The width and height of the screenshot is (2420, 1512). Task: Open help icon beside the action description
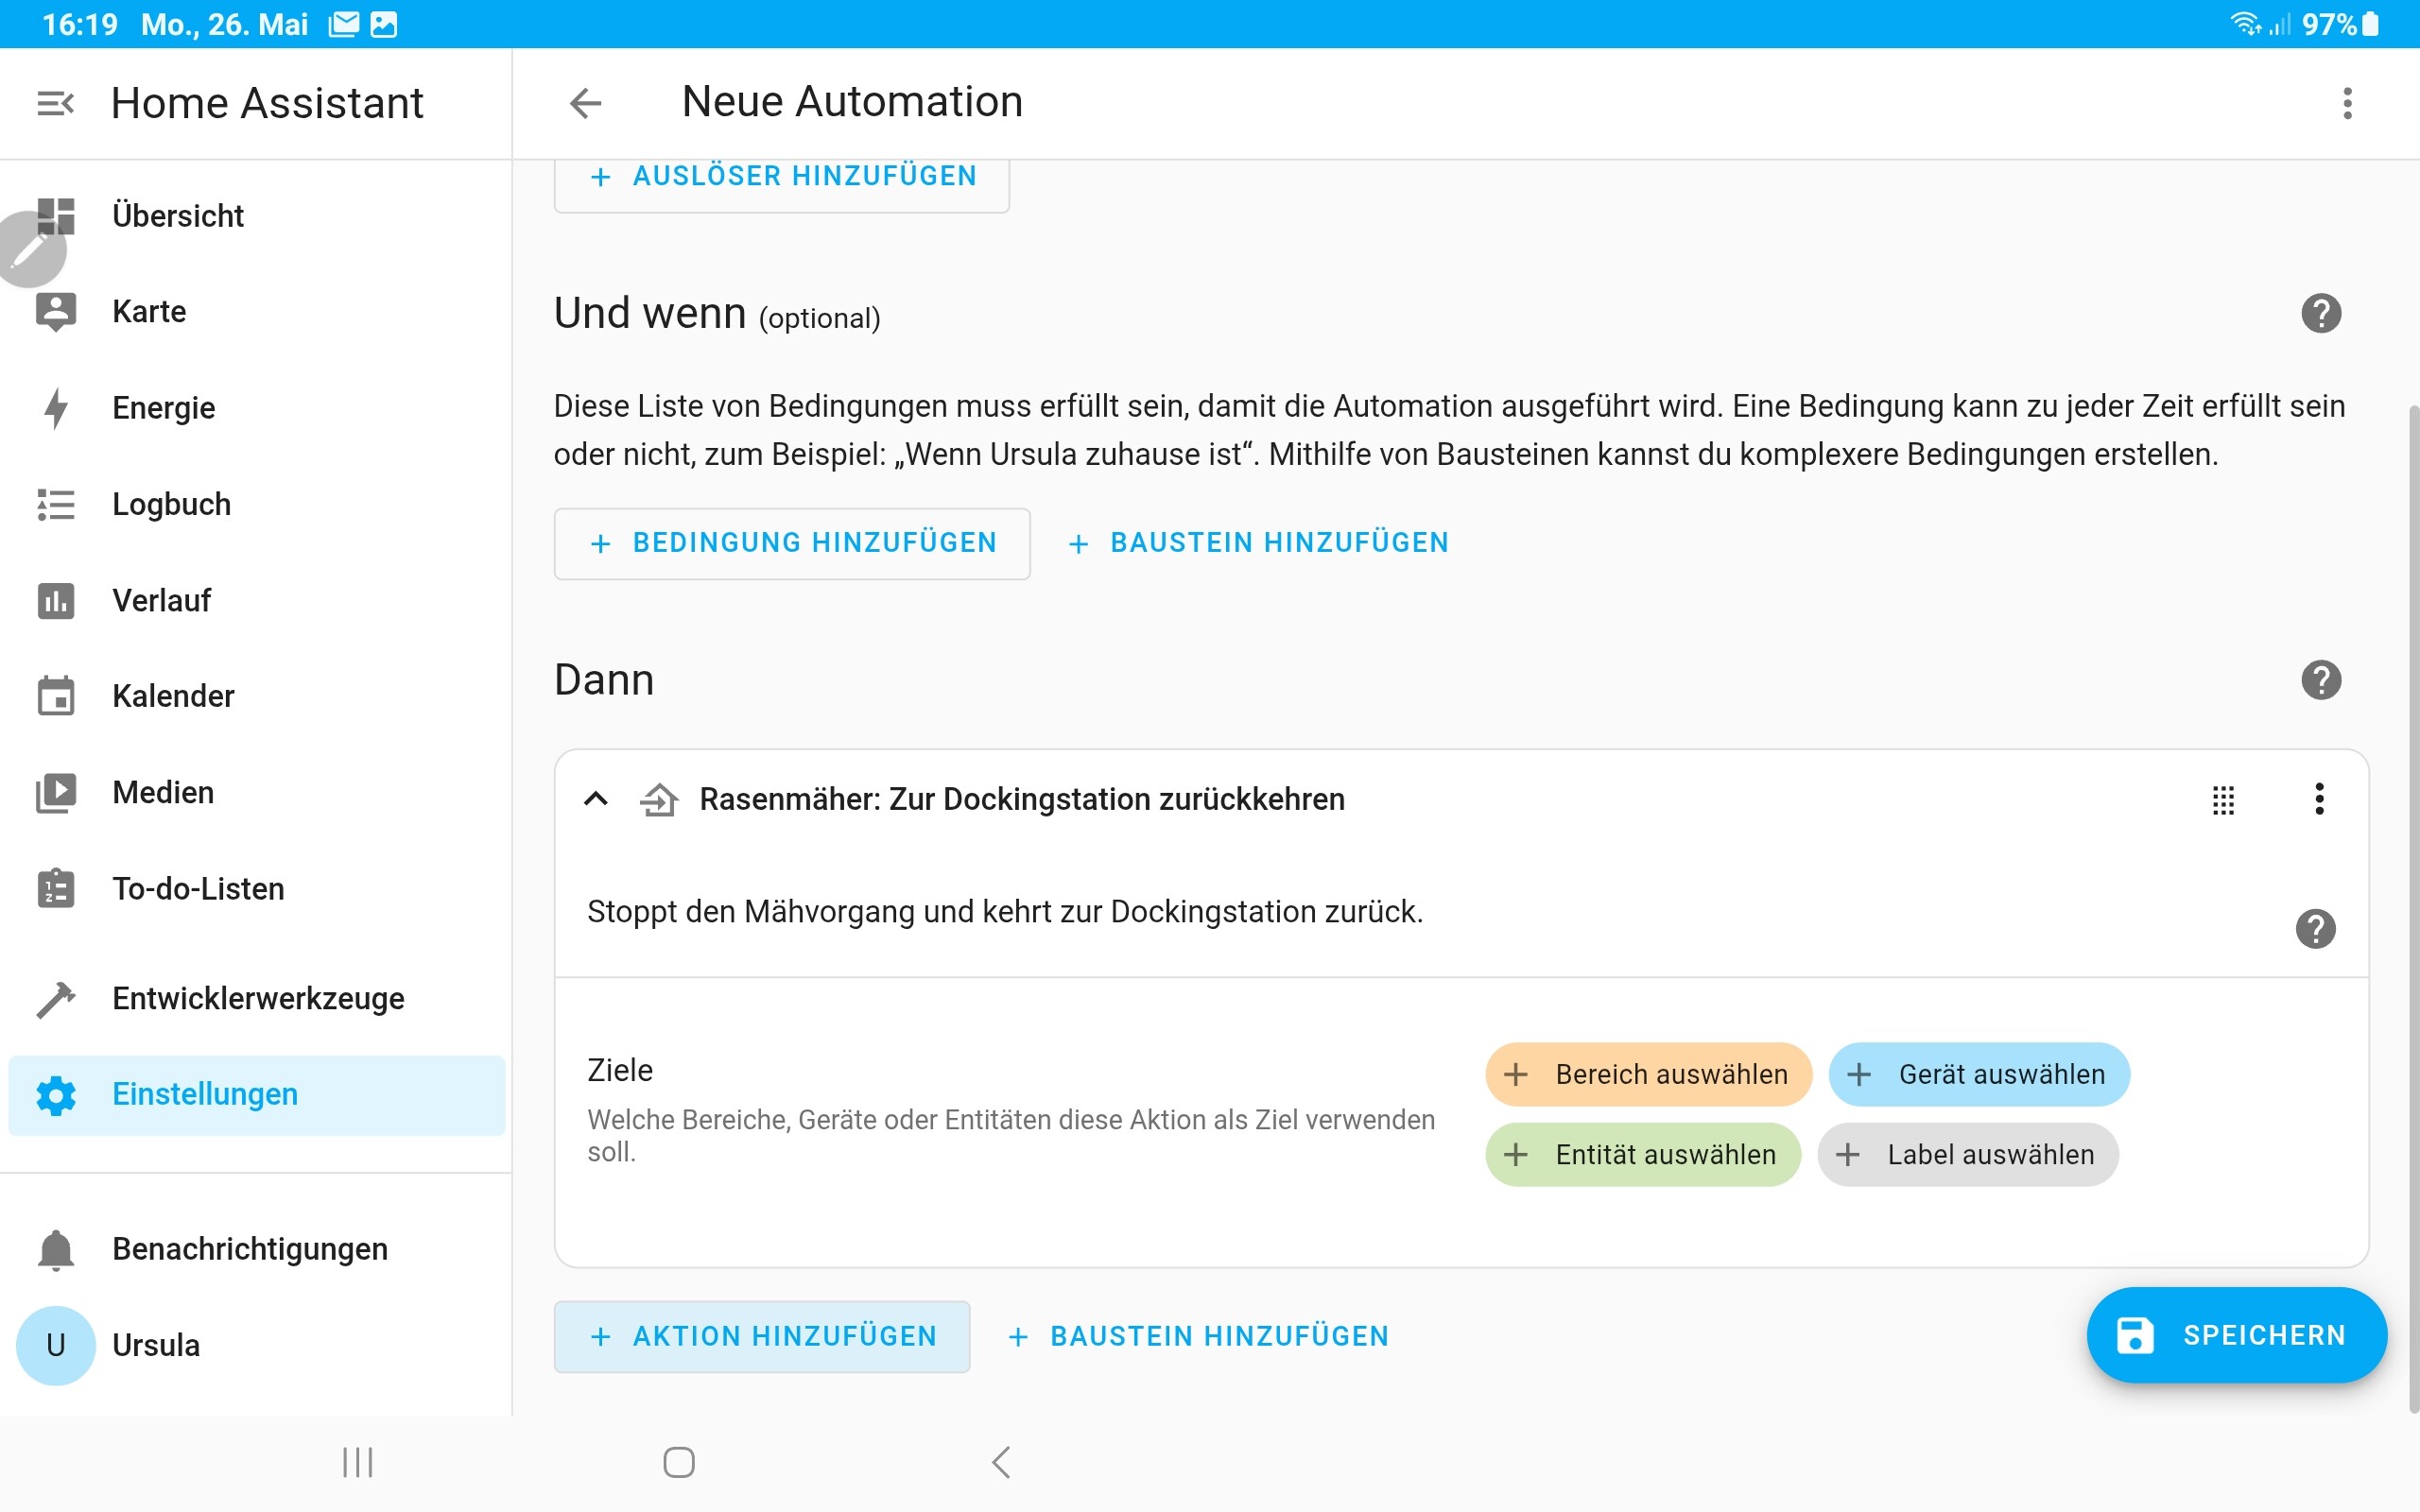[x=2315, y=929]
